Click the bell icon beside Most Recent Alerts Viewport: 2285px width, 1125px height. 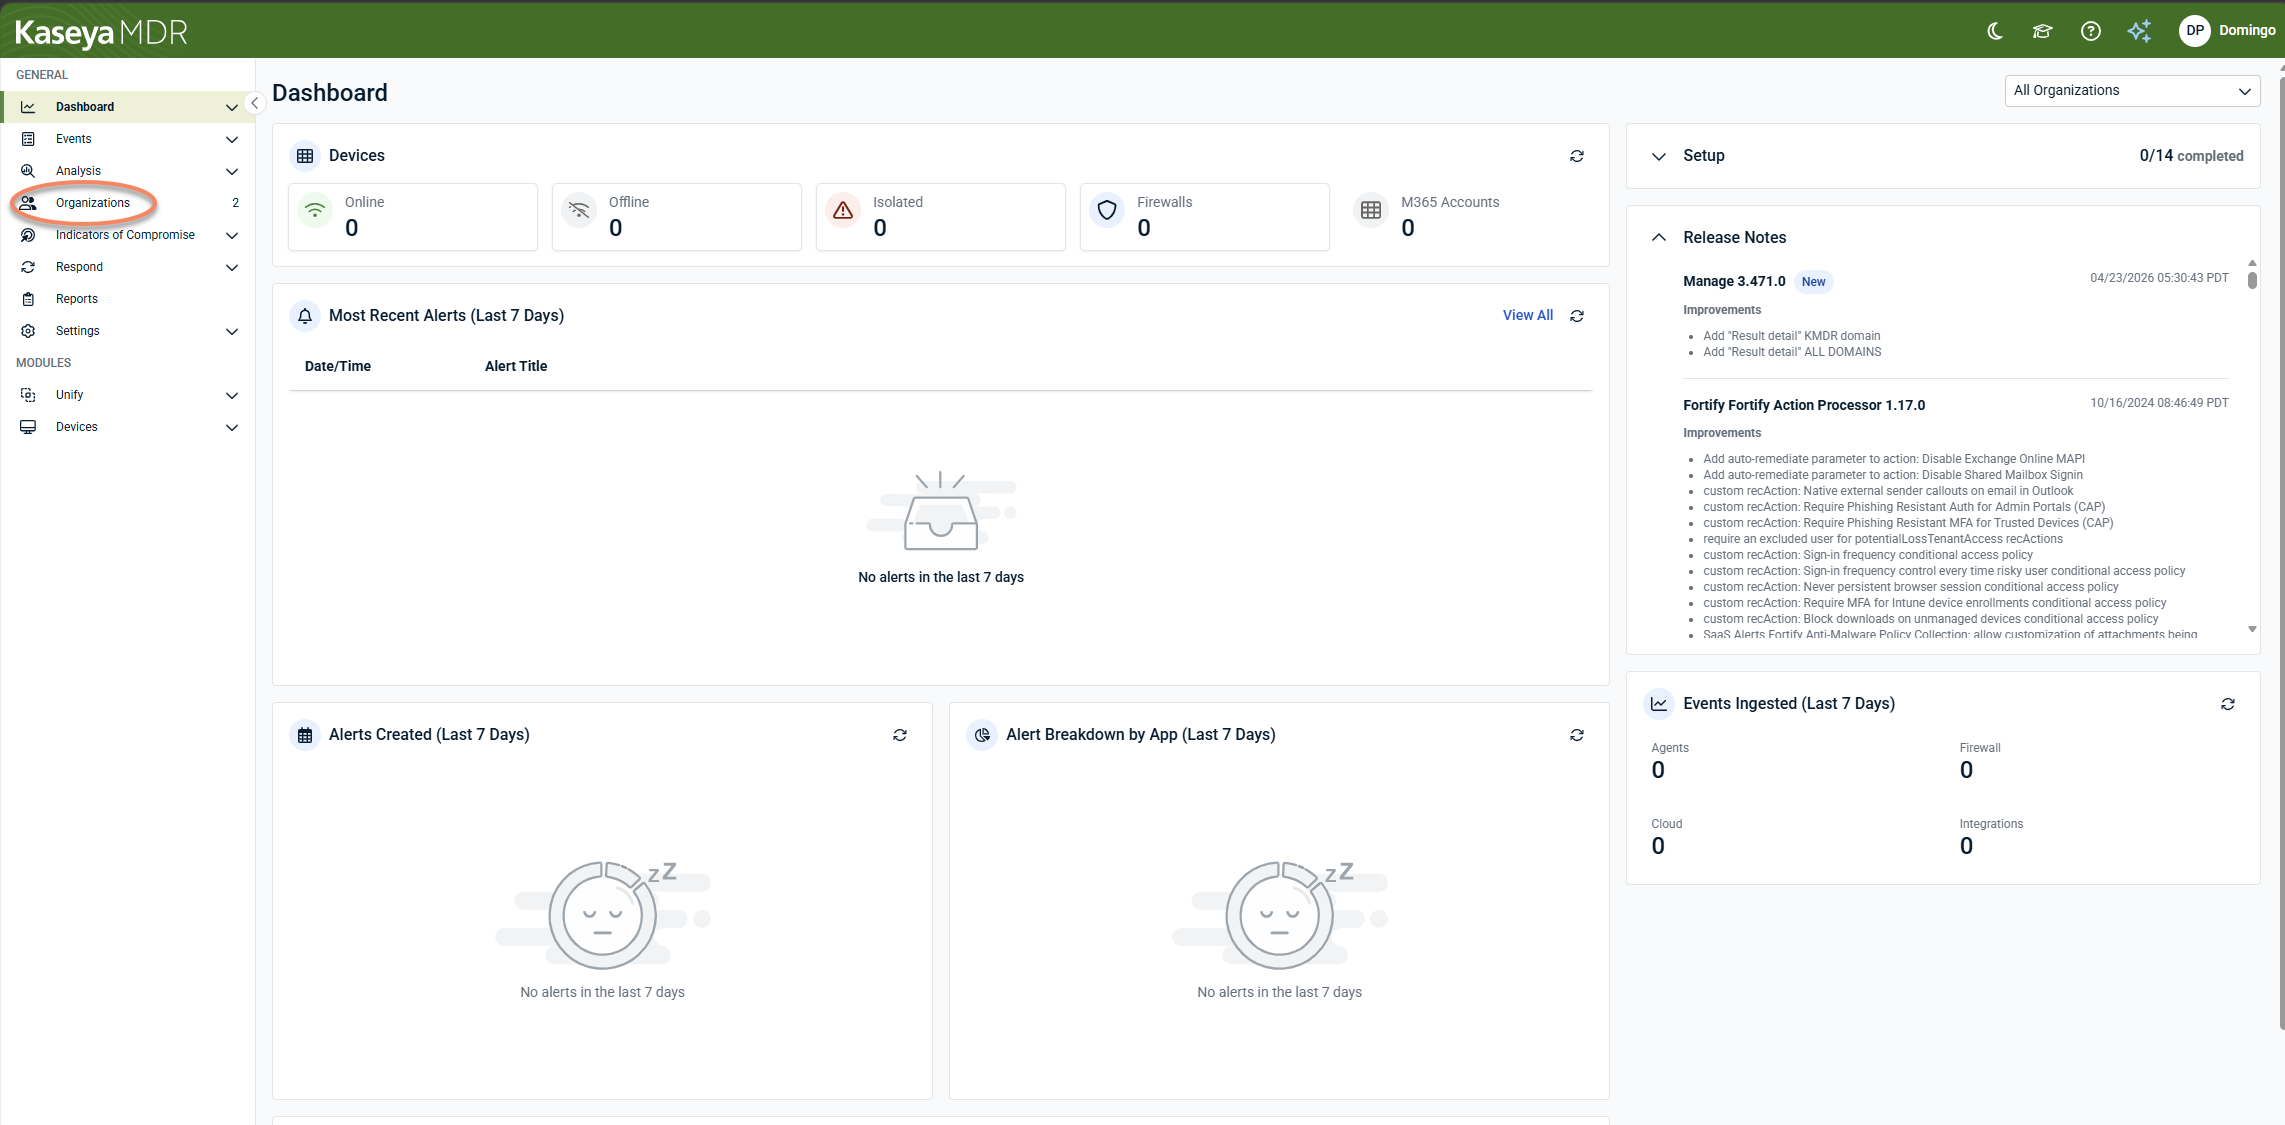[305, 316]
